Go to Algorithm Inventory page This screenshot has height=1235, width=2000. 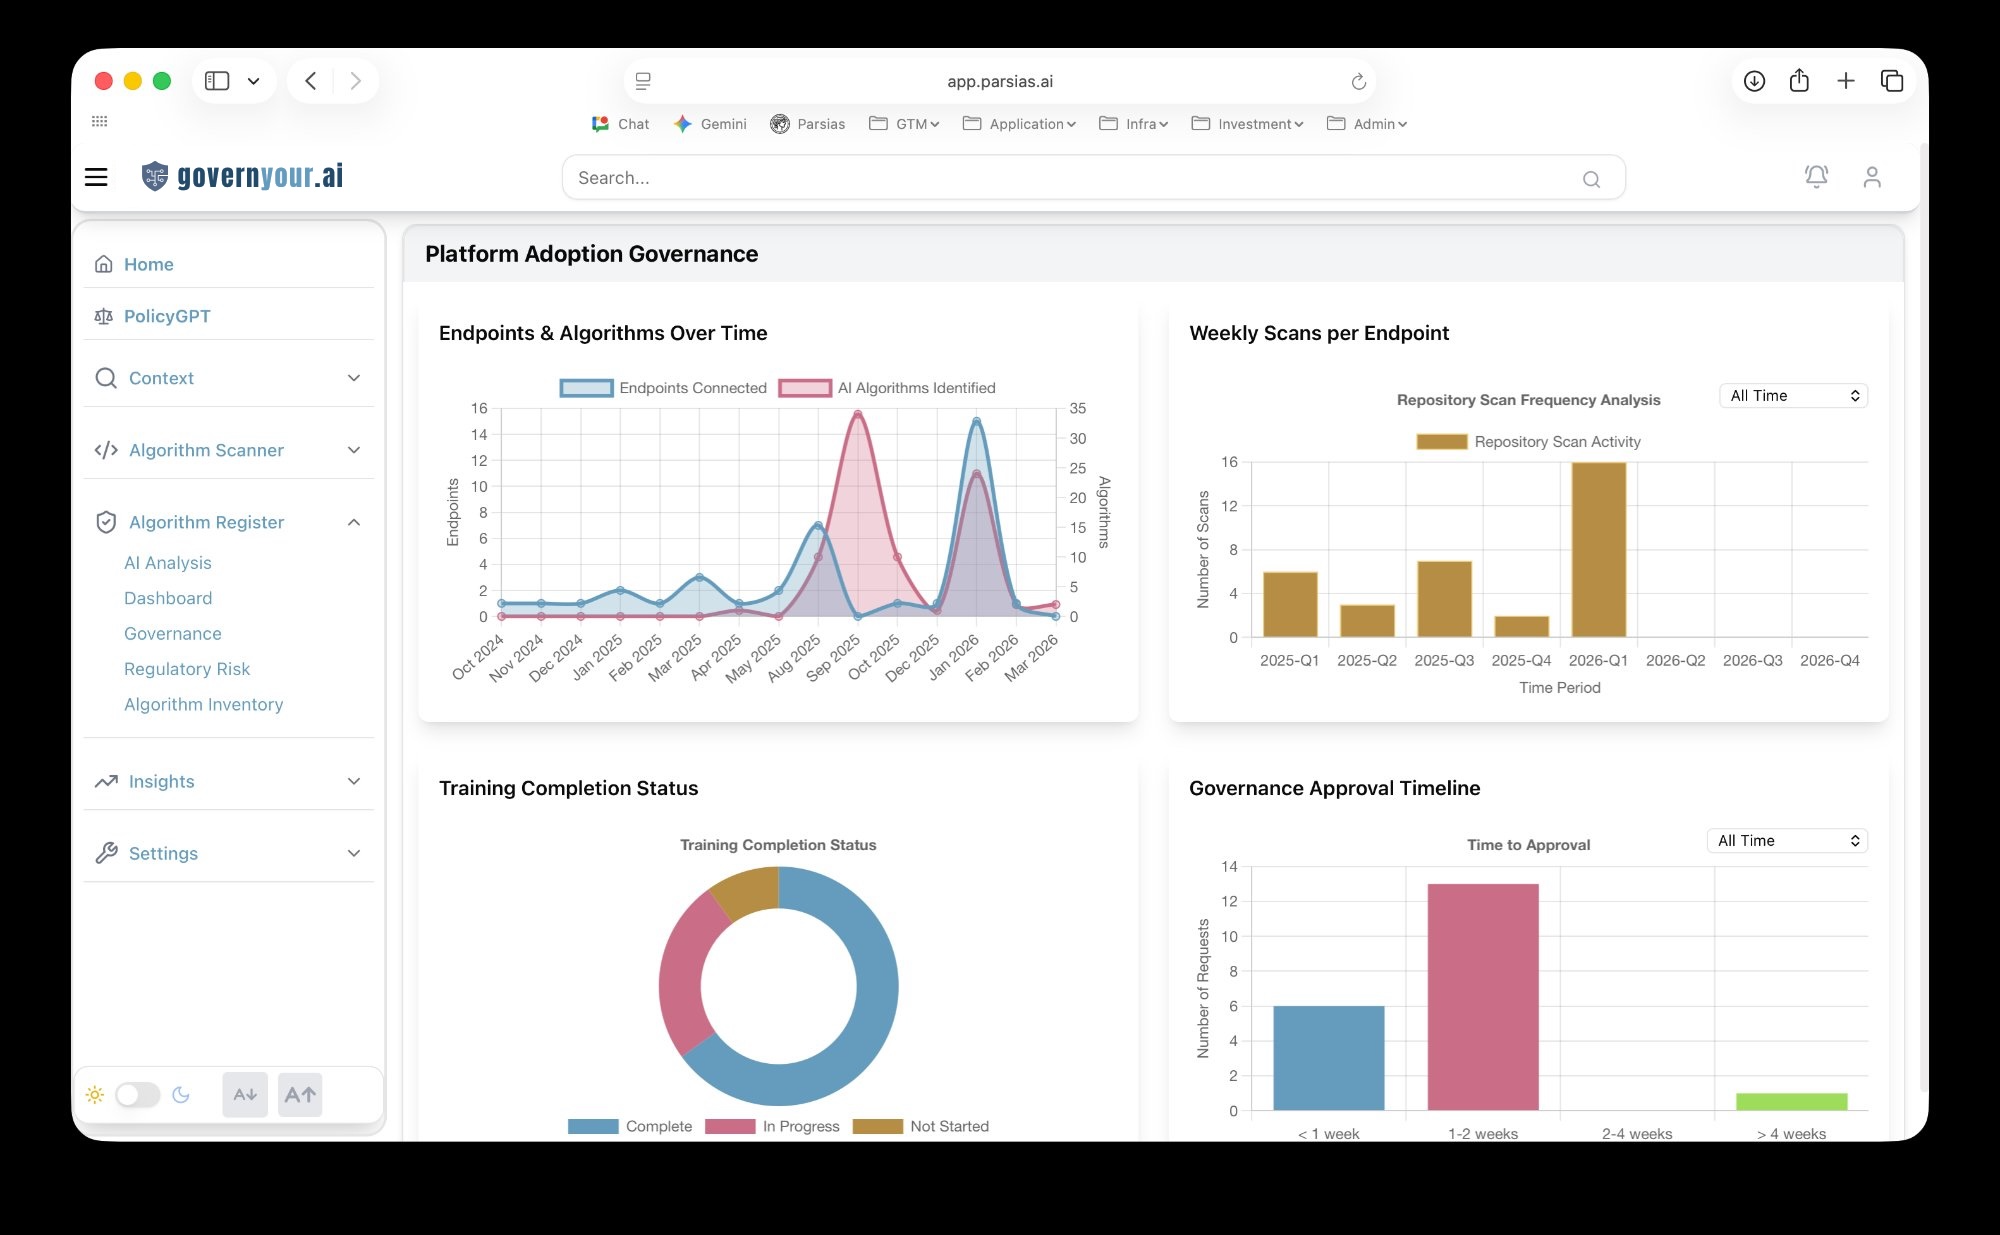tap(203, 704)
